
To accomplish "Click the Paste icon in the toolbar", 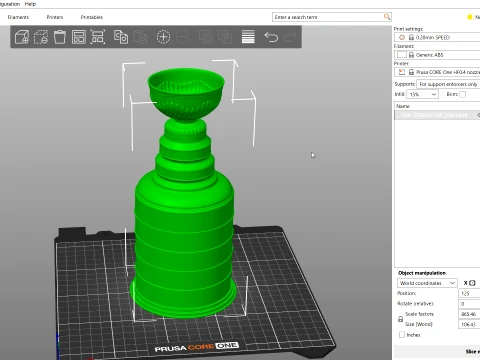I will click(140, 37).
